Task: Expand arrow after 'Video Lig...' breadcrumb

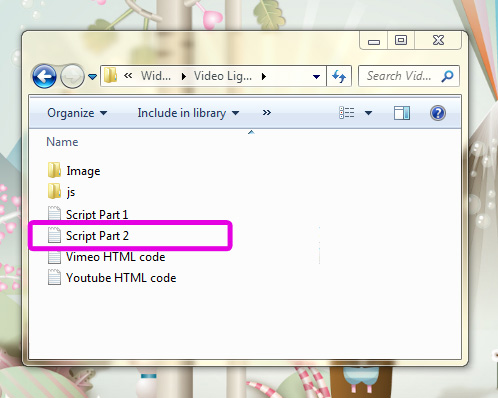Action: coord(264,77)
